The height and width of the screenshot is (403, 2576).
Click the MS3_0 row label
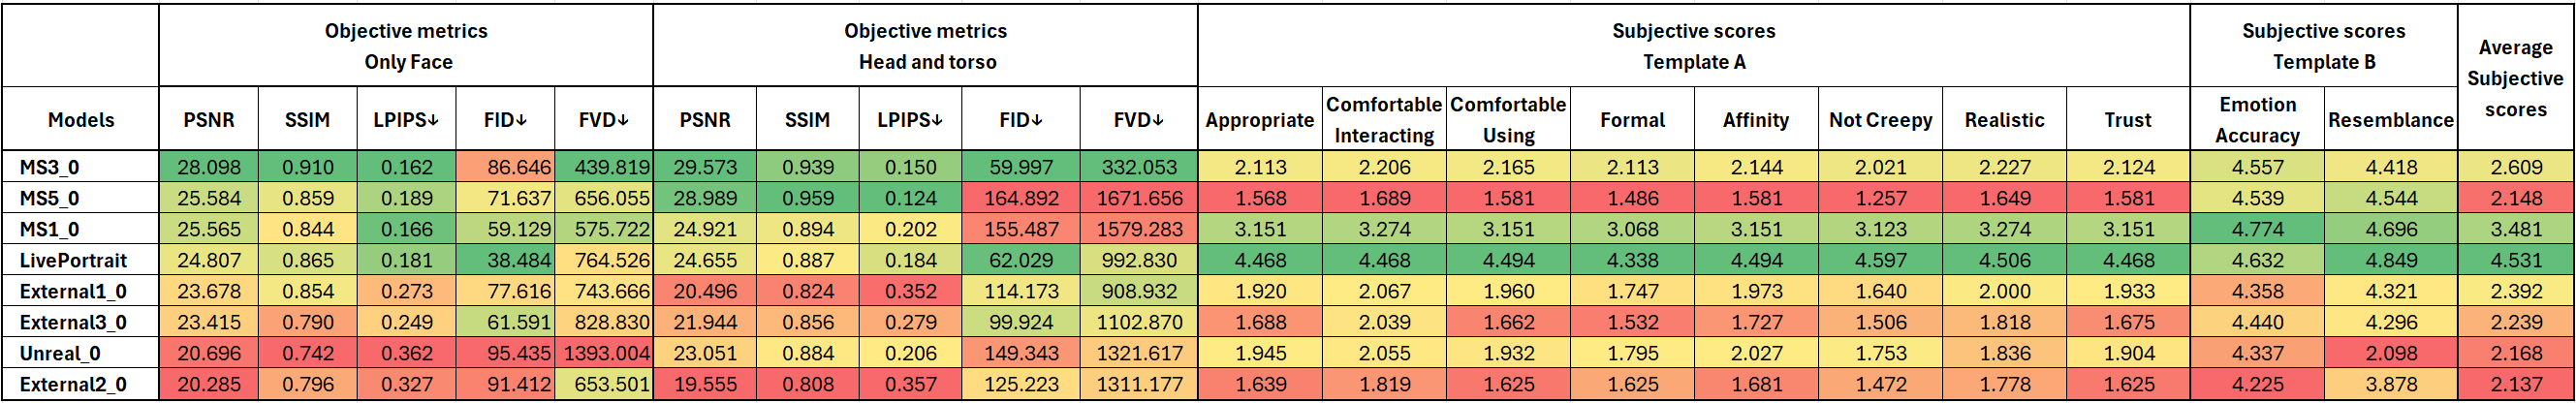[50, 167]
